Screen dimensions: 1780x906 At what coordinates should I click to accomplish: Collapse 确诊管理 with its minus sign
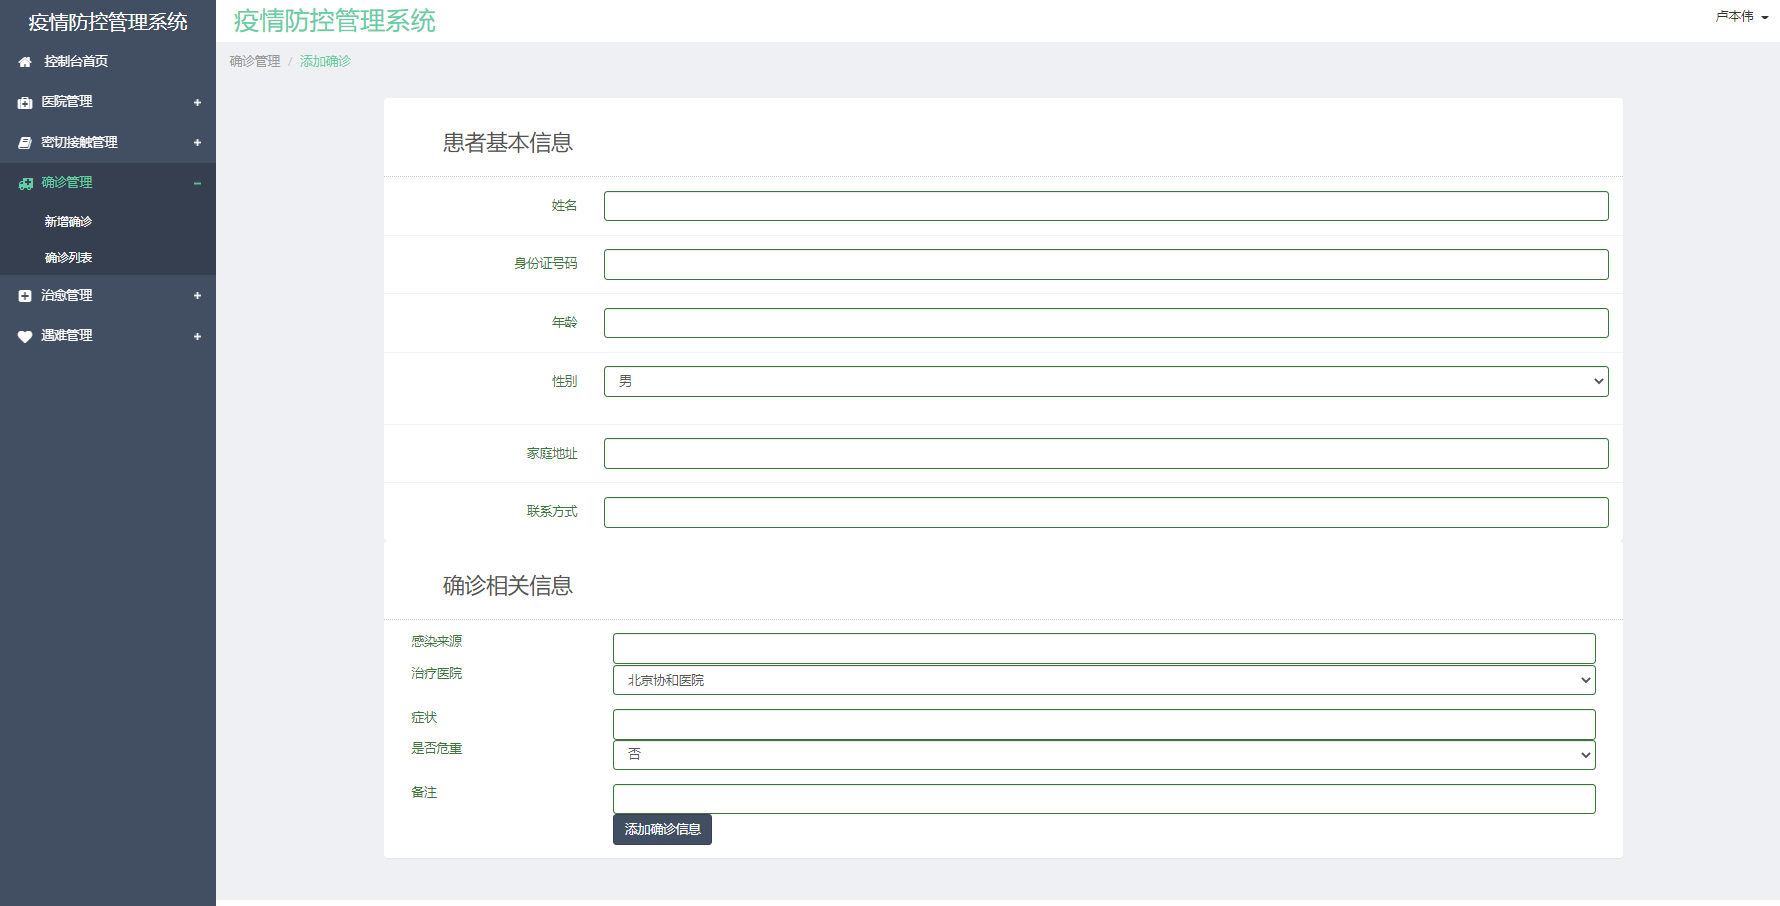(197, 183)
